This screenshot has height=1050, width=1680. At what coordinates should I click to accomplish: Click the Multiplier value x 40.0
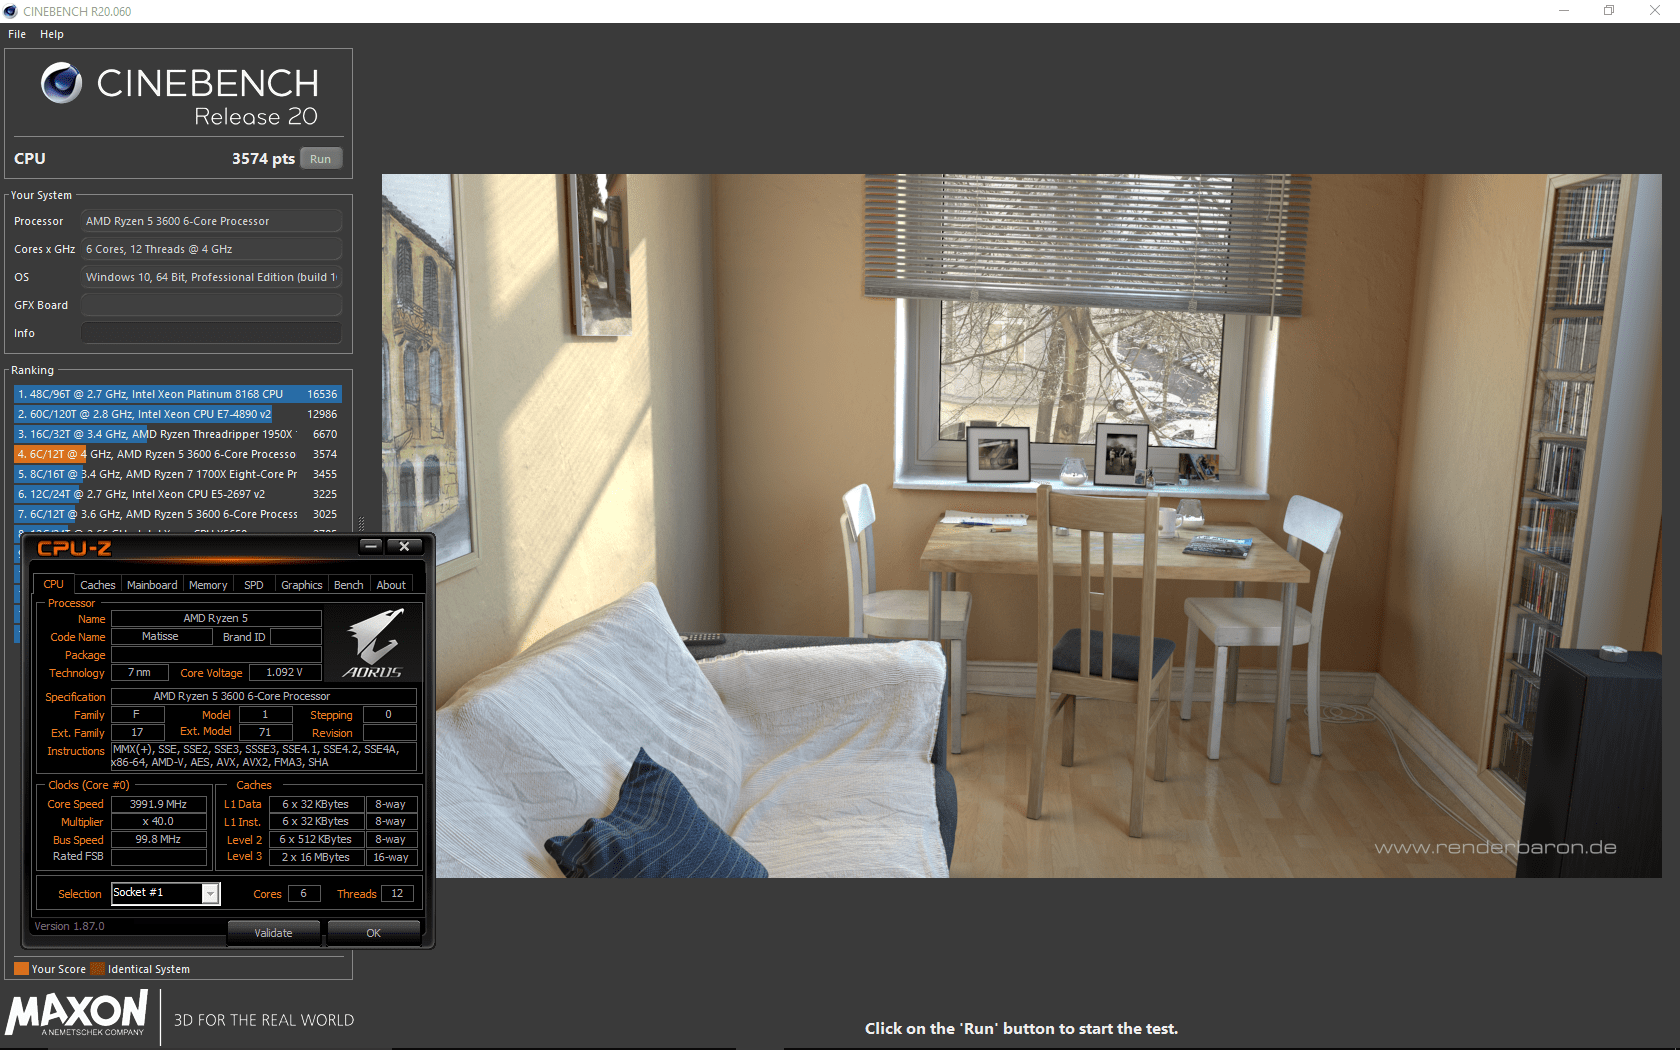tap(158, 822)
